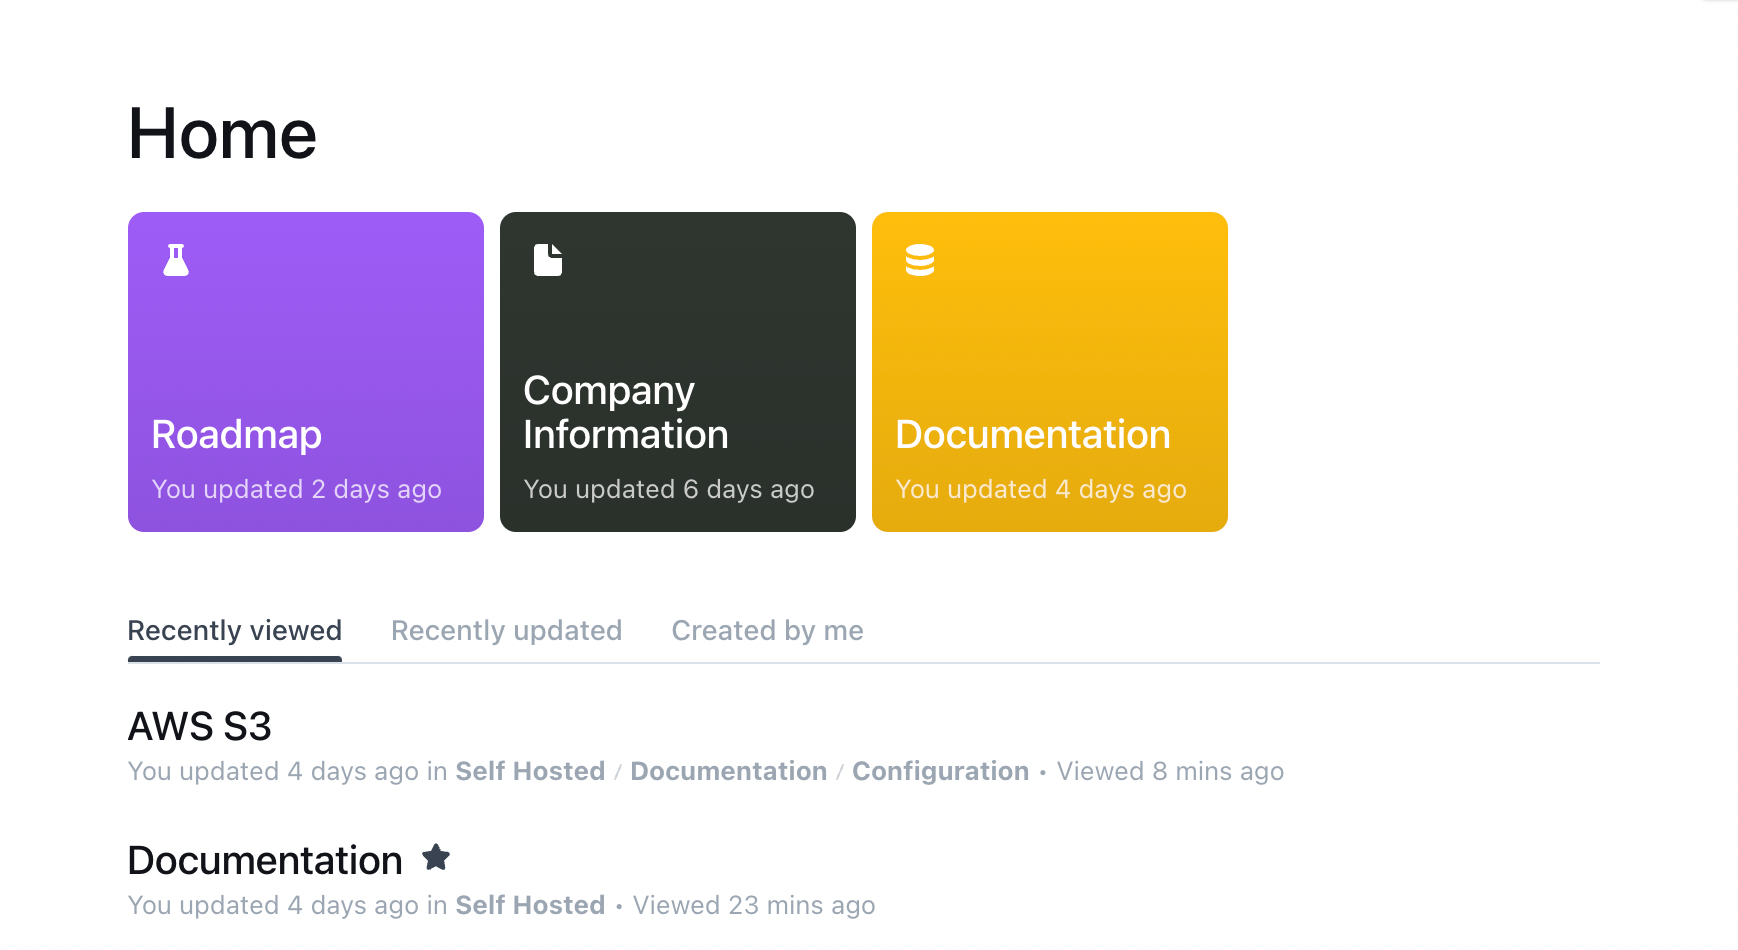The height and width of the screenshot is (950, 1738).
Task: Click "You updated 6 days ago" card text
Action: coord(669,489)
